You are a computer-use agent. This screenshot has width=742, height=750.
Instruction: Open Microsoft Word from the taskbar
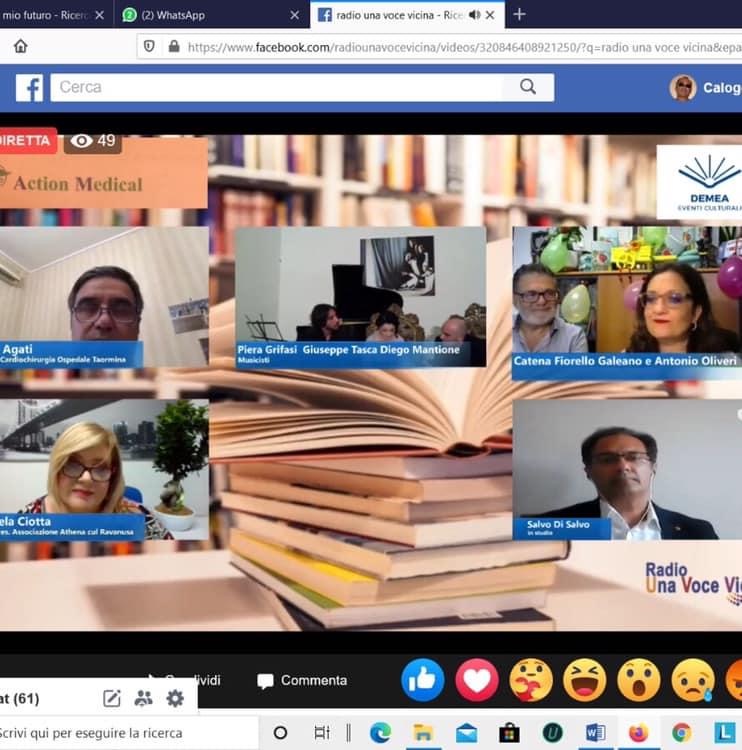pos(596,732)
